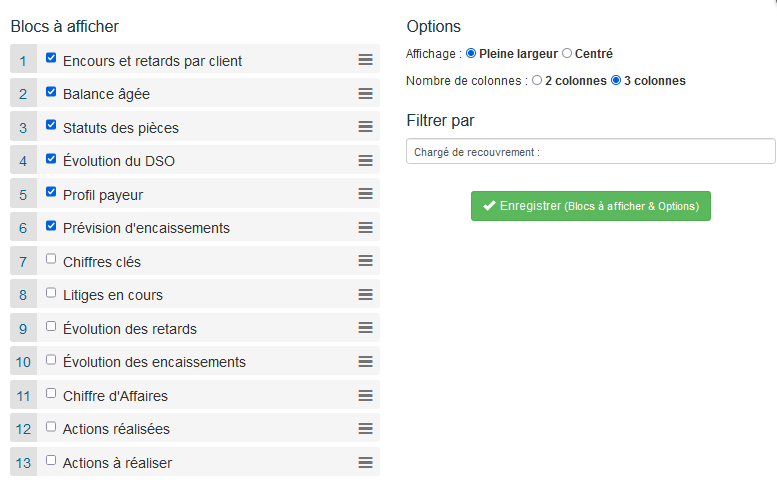
Task: Select the 3 colonnes radio option
Action: coord(616,80)
